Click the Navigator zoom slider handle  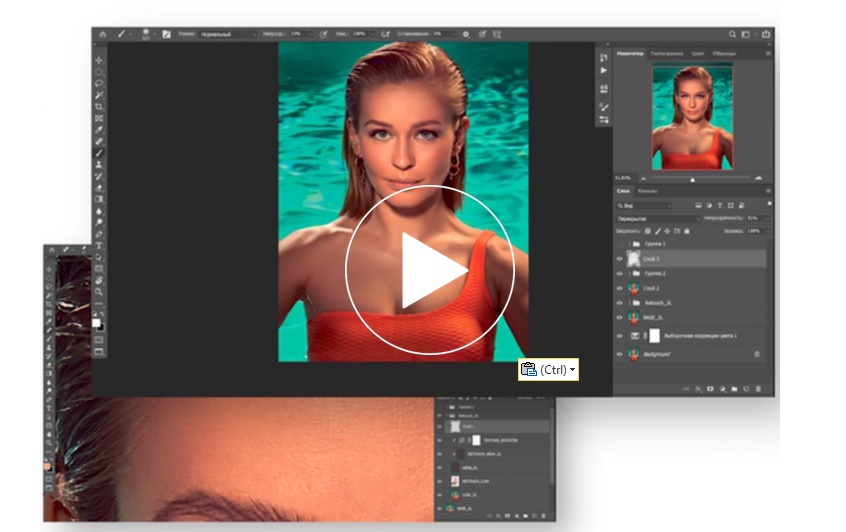pos(692,179)
